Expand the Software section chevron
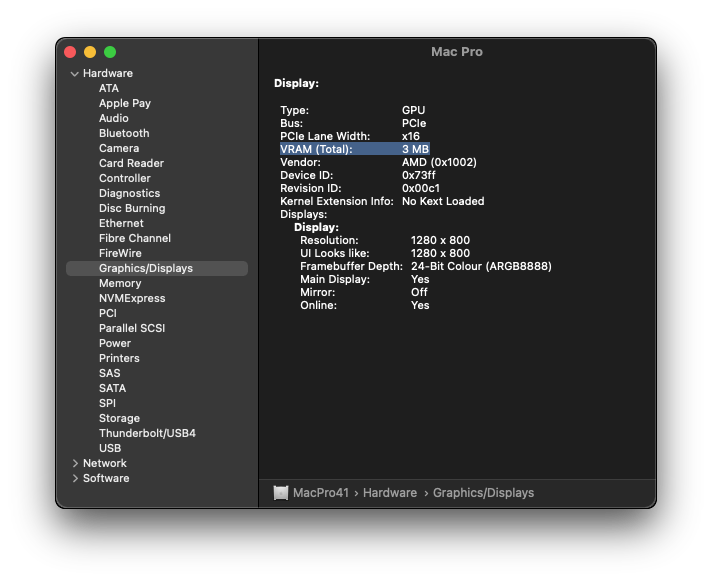The height and width of the screenshot is (582, 712). [x=75, y=478]
